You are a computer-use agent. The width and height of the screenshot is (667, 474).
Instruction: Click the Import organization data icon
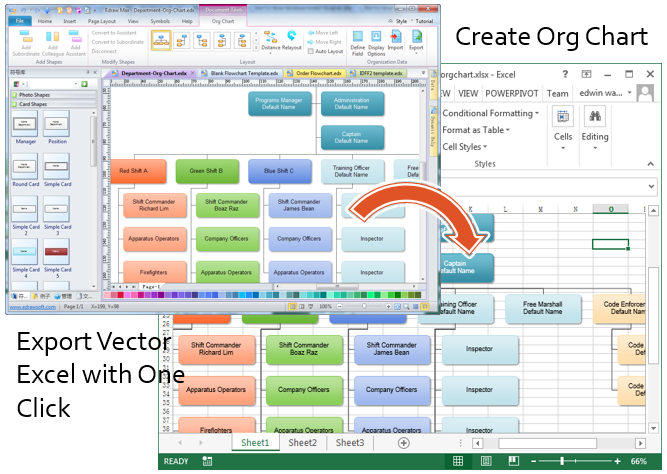pos(396,36)
